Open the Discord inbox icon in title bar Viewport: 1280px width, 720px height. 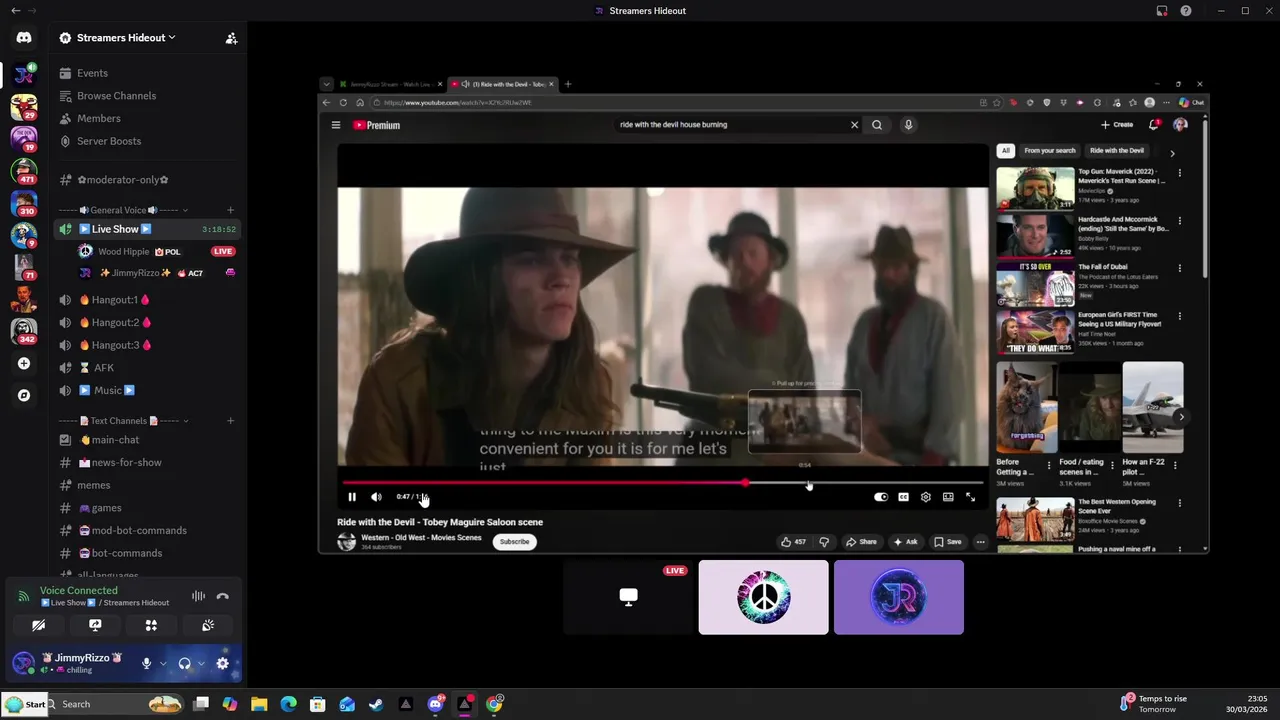coord(1162,11)
